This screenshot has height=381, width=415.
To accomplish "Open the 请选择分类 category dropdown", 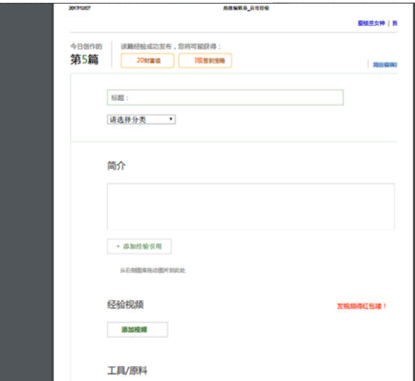I will point(141,119).
